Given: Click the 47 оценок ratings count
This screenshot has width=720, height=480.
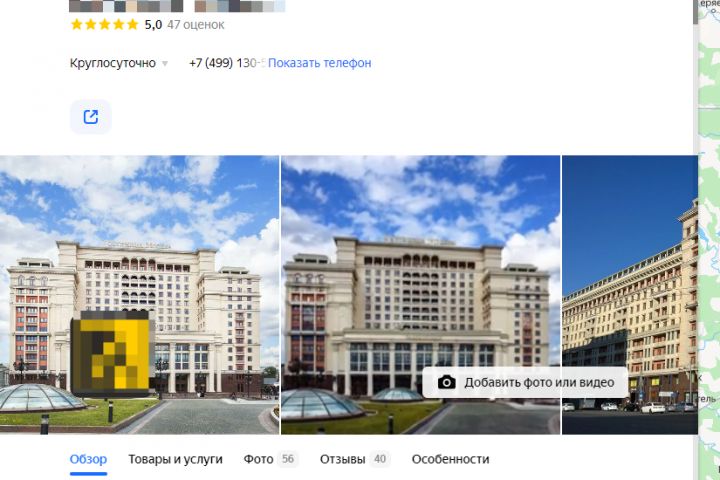Looking at the screenshot, I should (x=196, y=24).
